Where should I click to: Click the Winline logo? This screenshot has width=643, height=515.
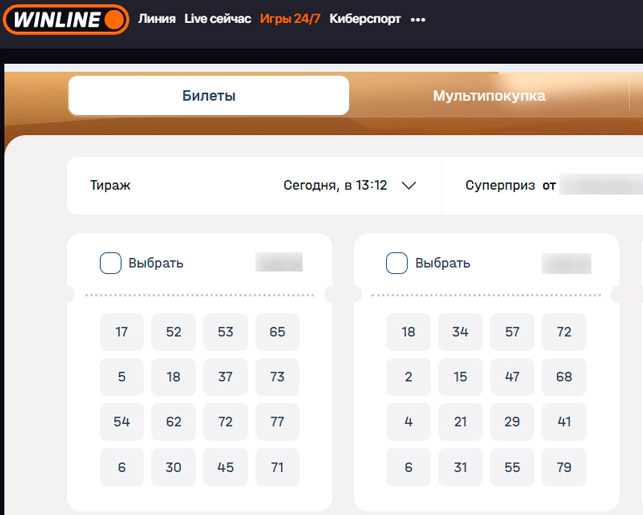pos(65,19)
